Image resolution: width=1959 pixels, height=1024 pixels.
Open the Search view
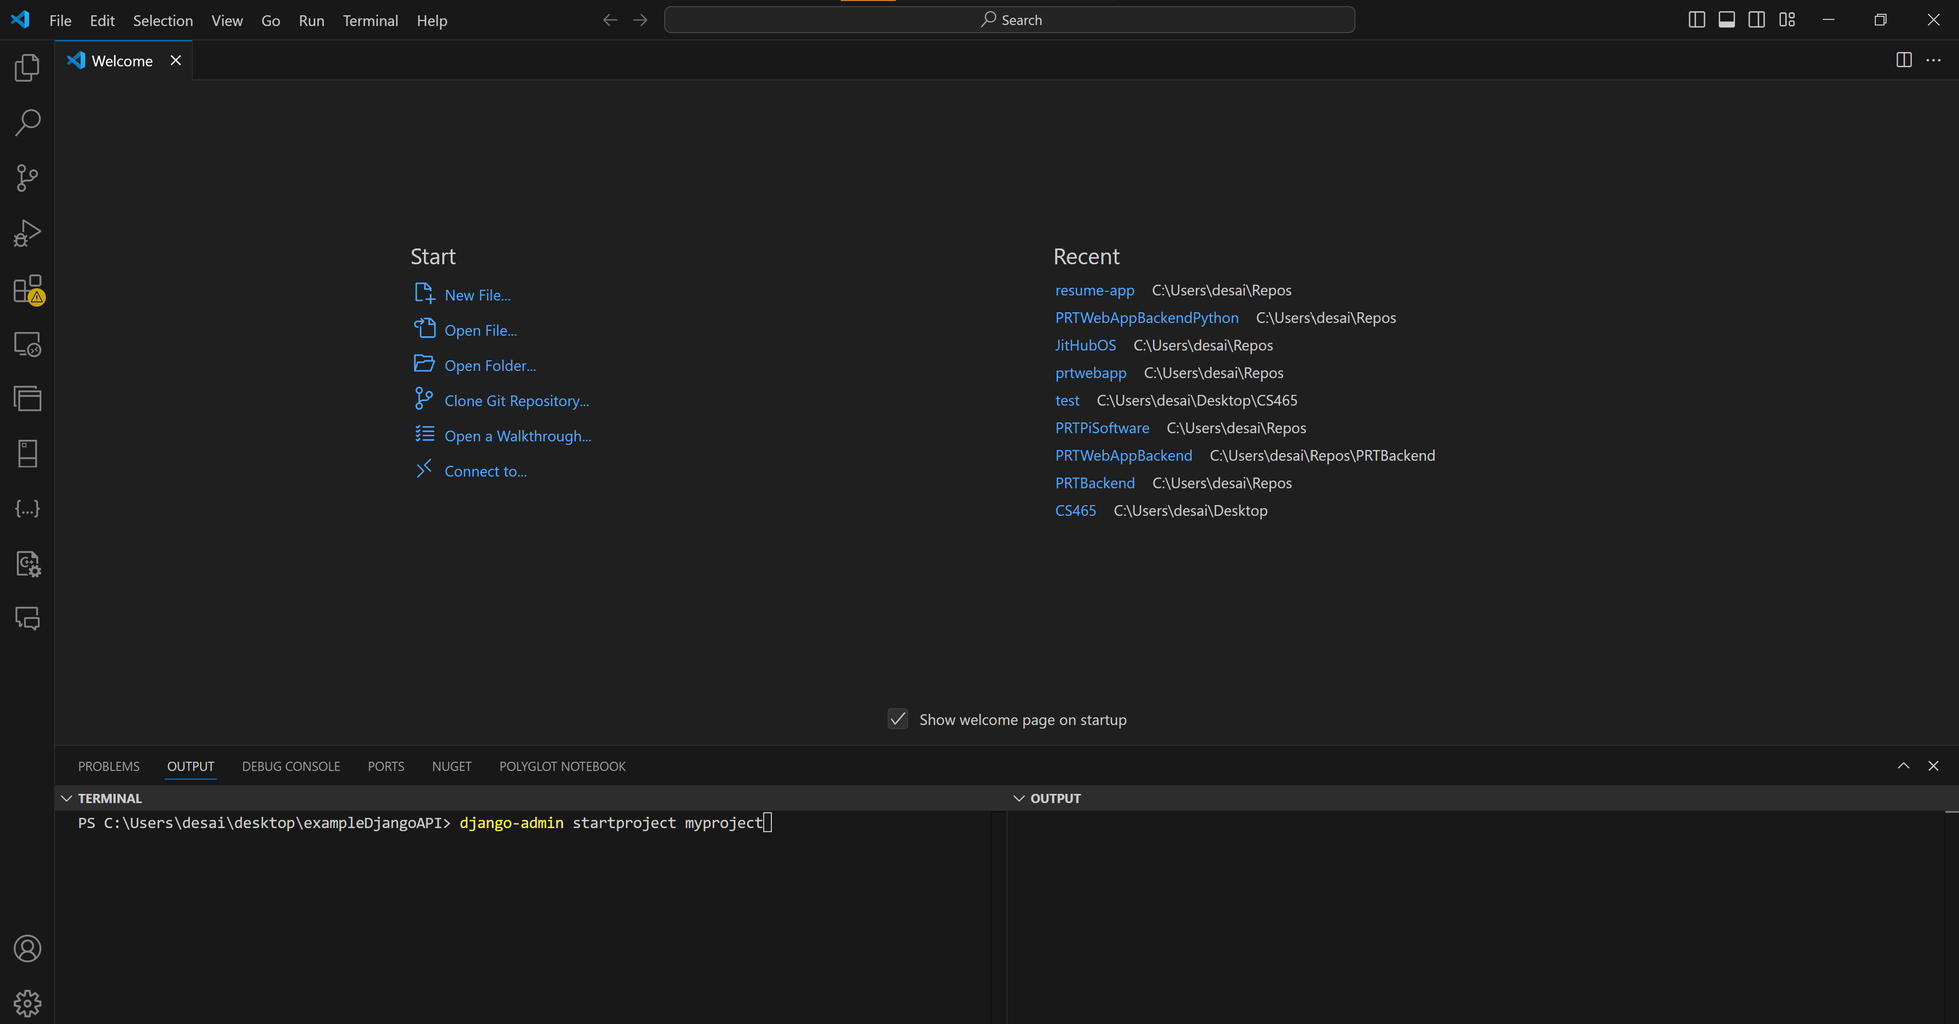(27, 122)
